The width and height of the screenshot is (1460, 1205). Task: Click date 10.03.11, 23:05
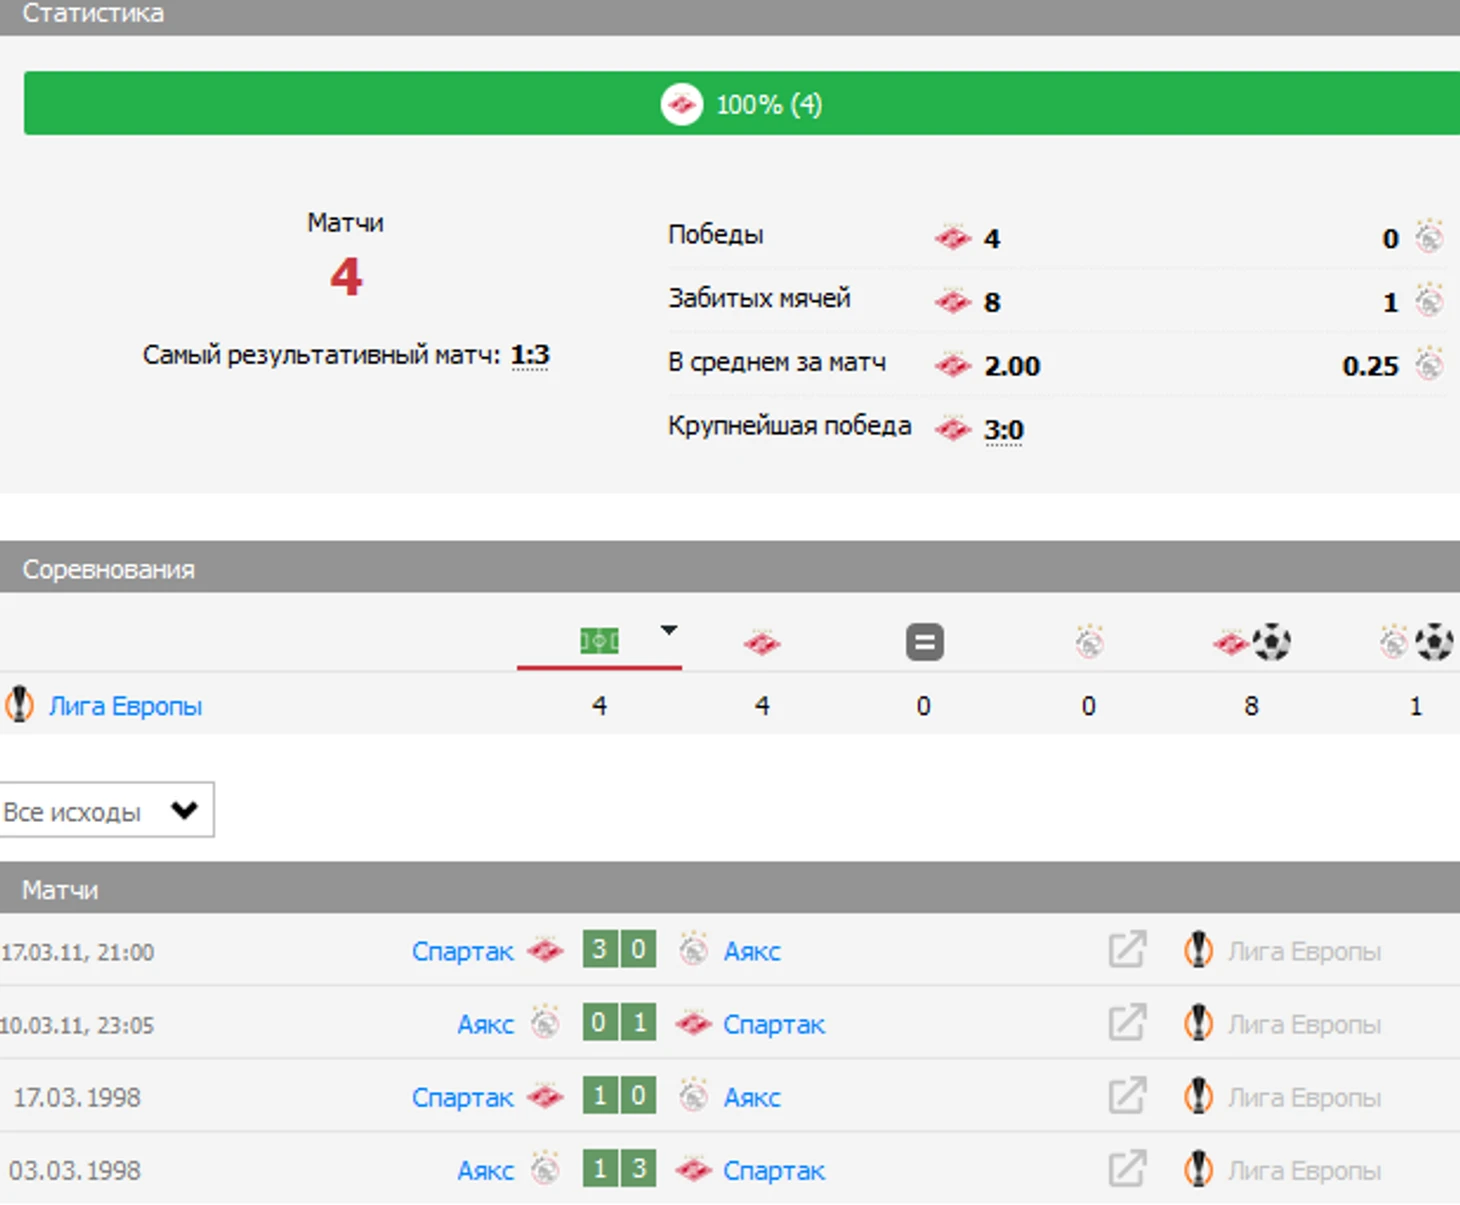coord(77,1025)
